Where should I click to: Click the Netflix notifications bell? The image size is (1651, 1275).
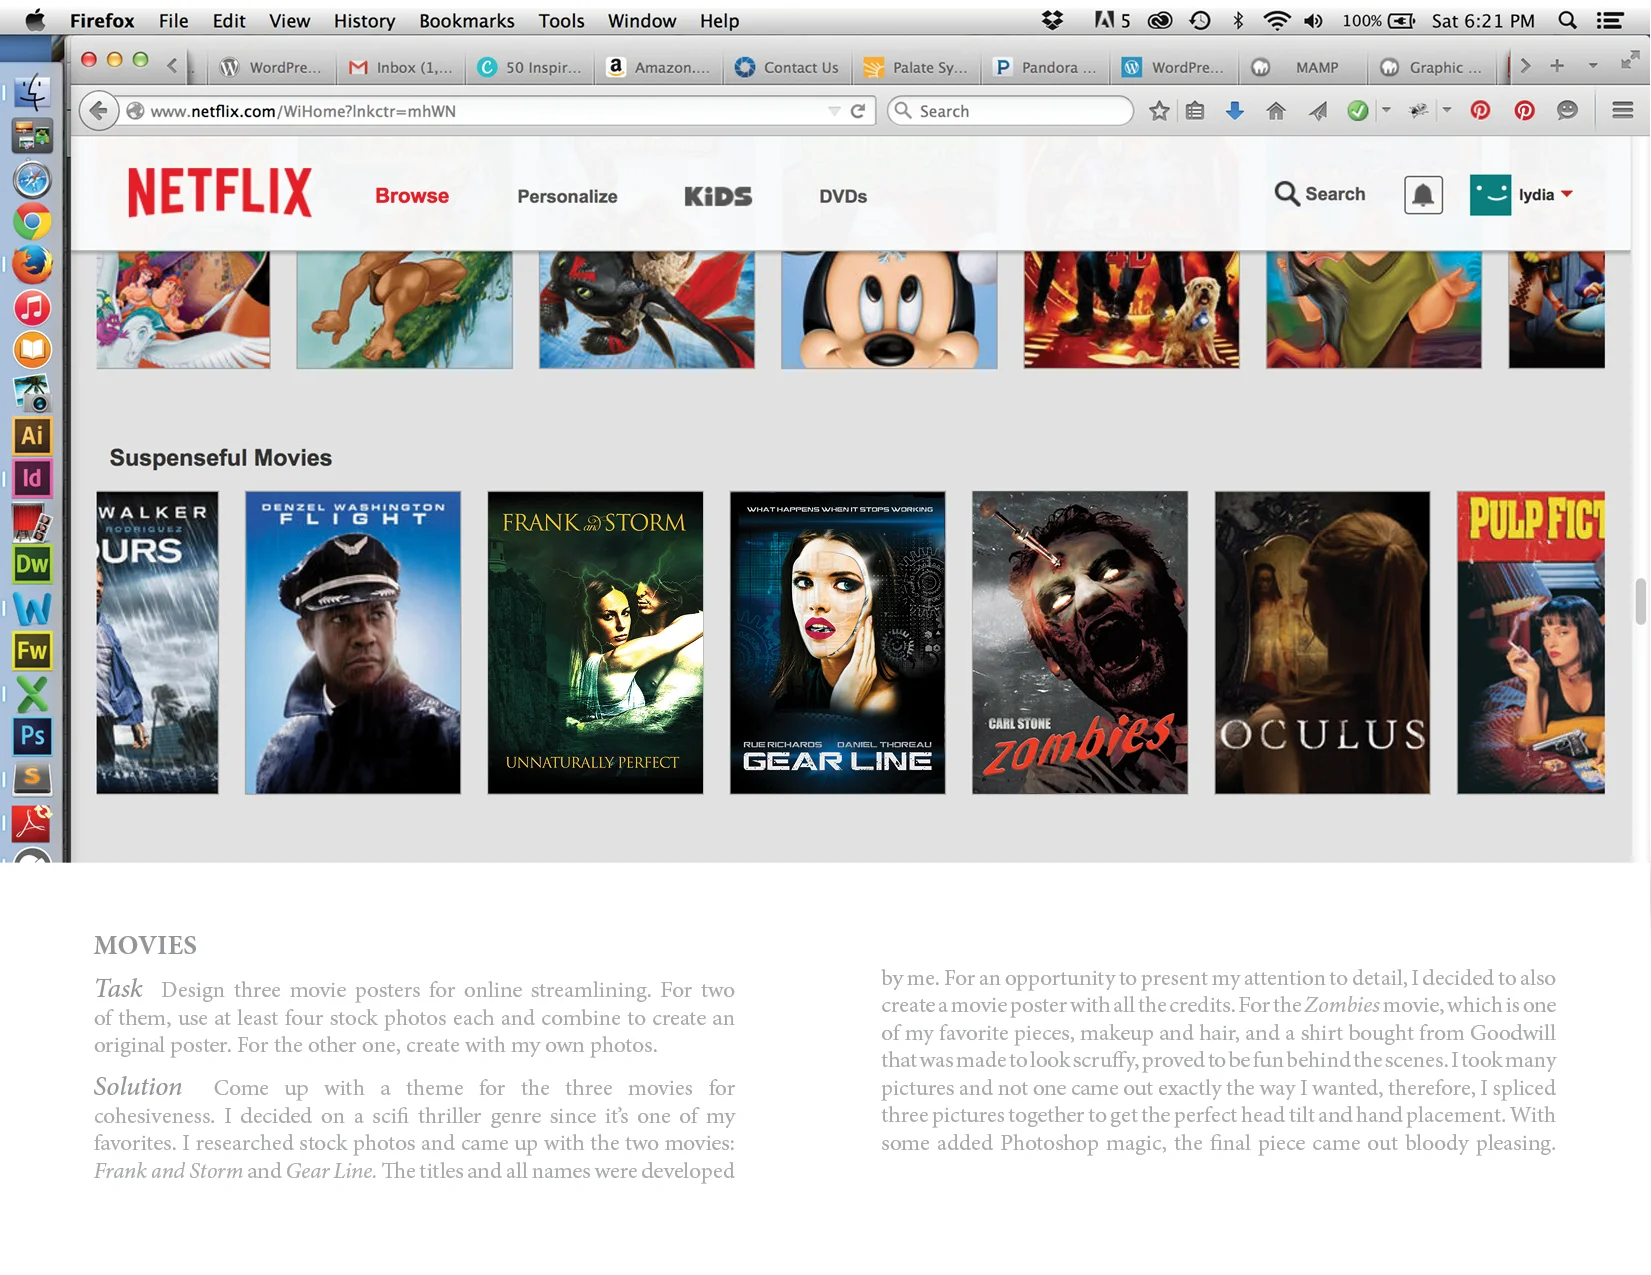click(x=1423, y=195)
